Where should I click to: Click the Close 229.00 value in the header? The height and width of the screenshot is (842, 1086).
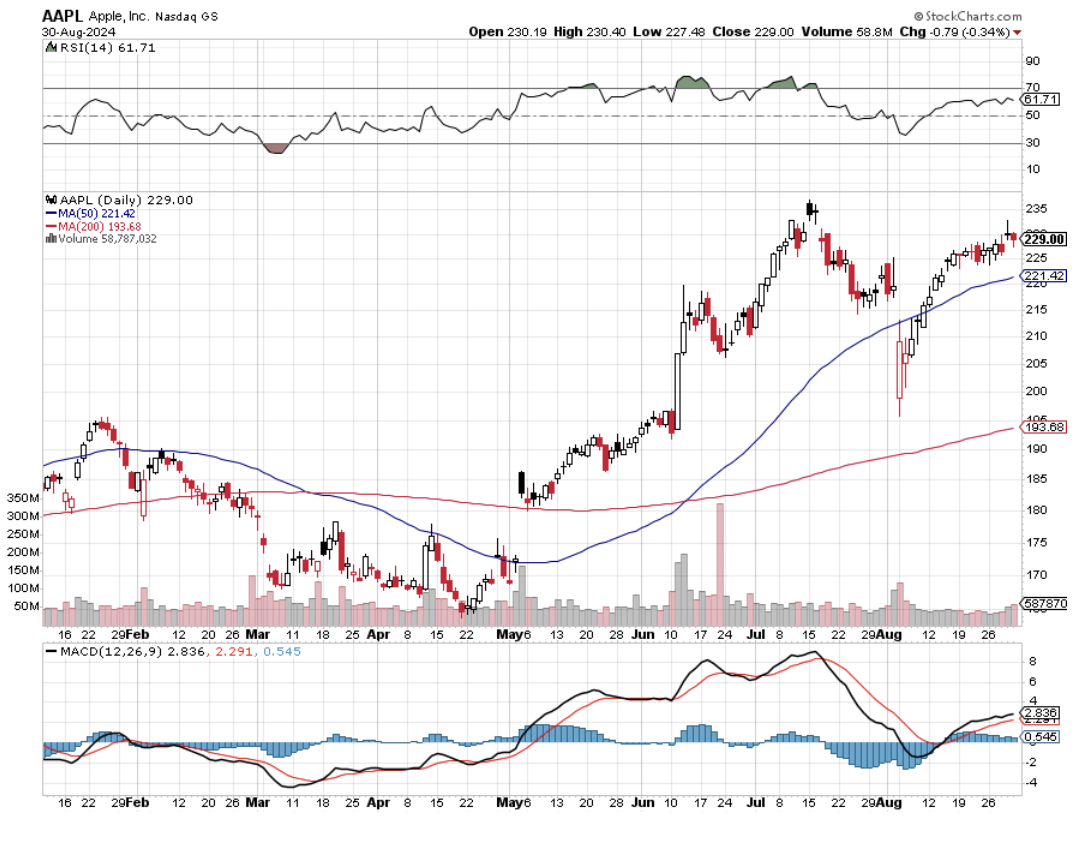pos(753,32)
